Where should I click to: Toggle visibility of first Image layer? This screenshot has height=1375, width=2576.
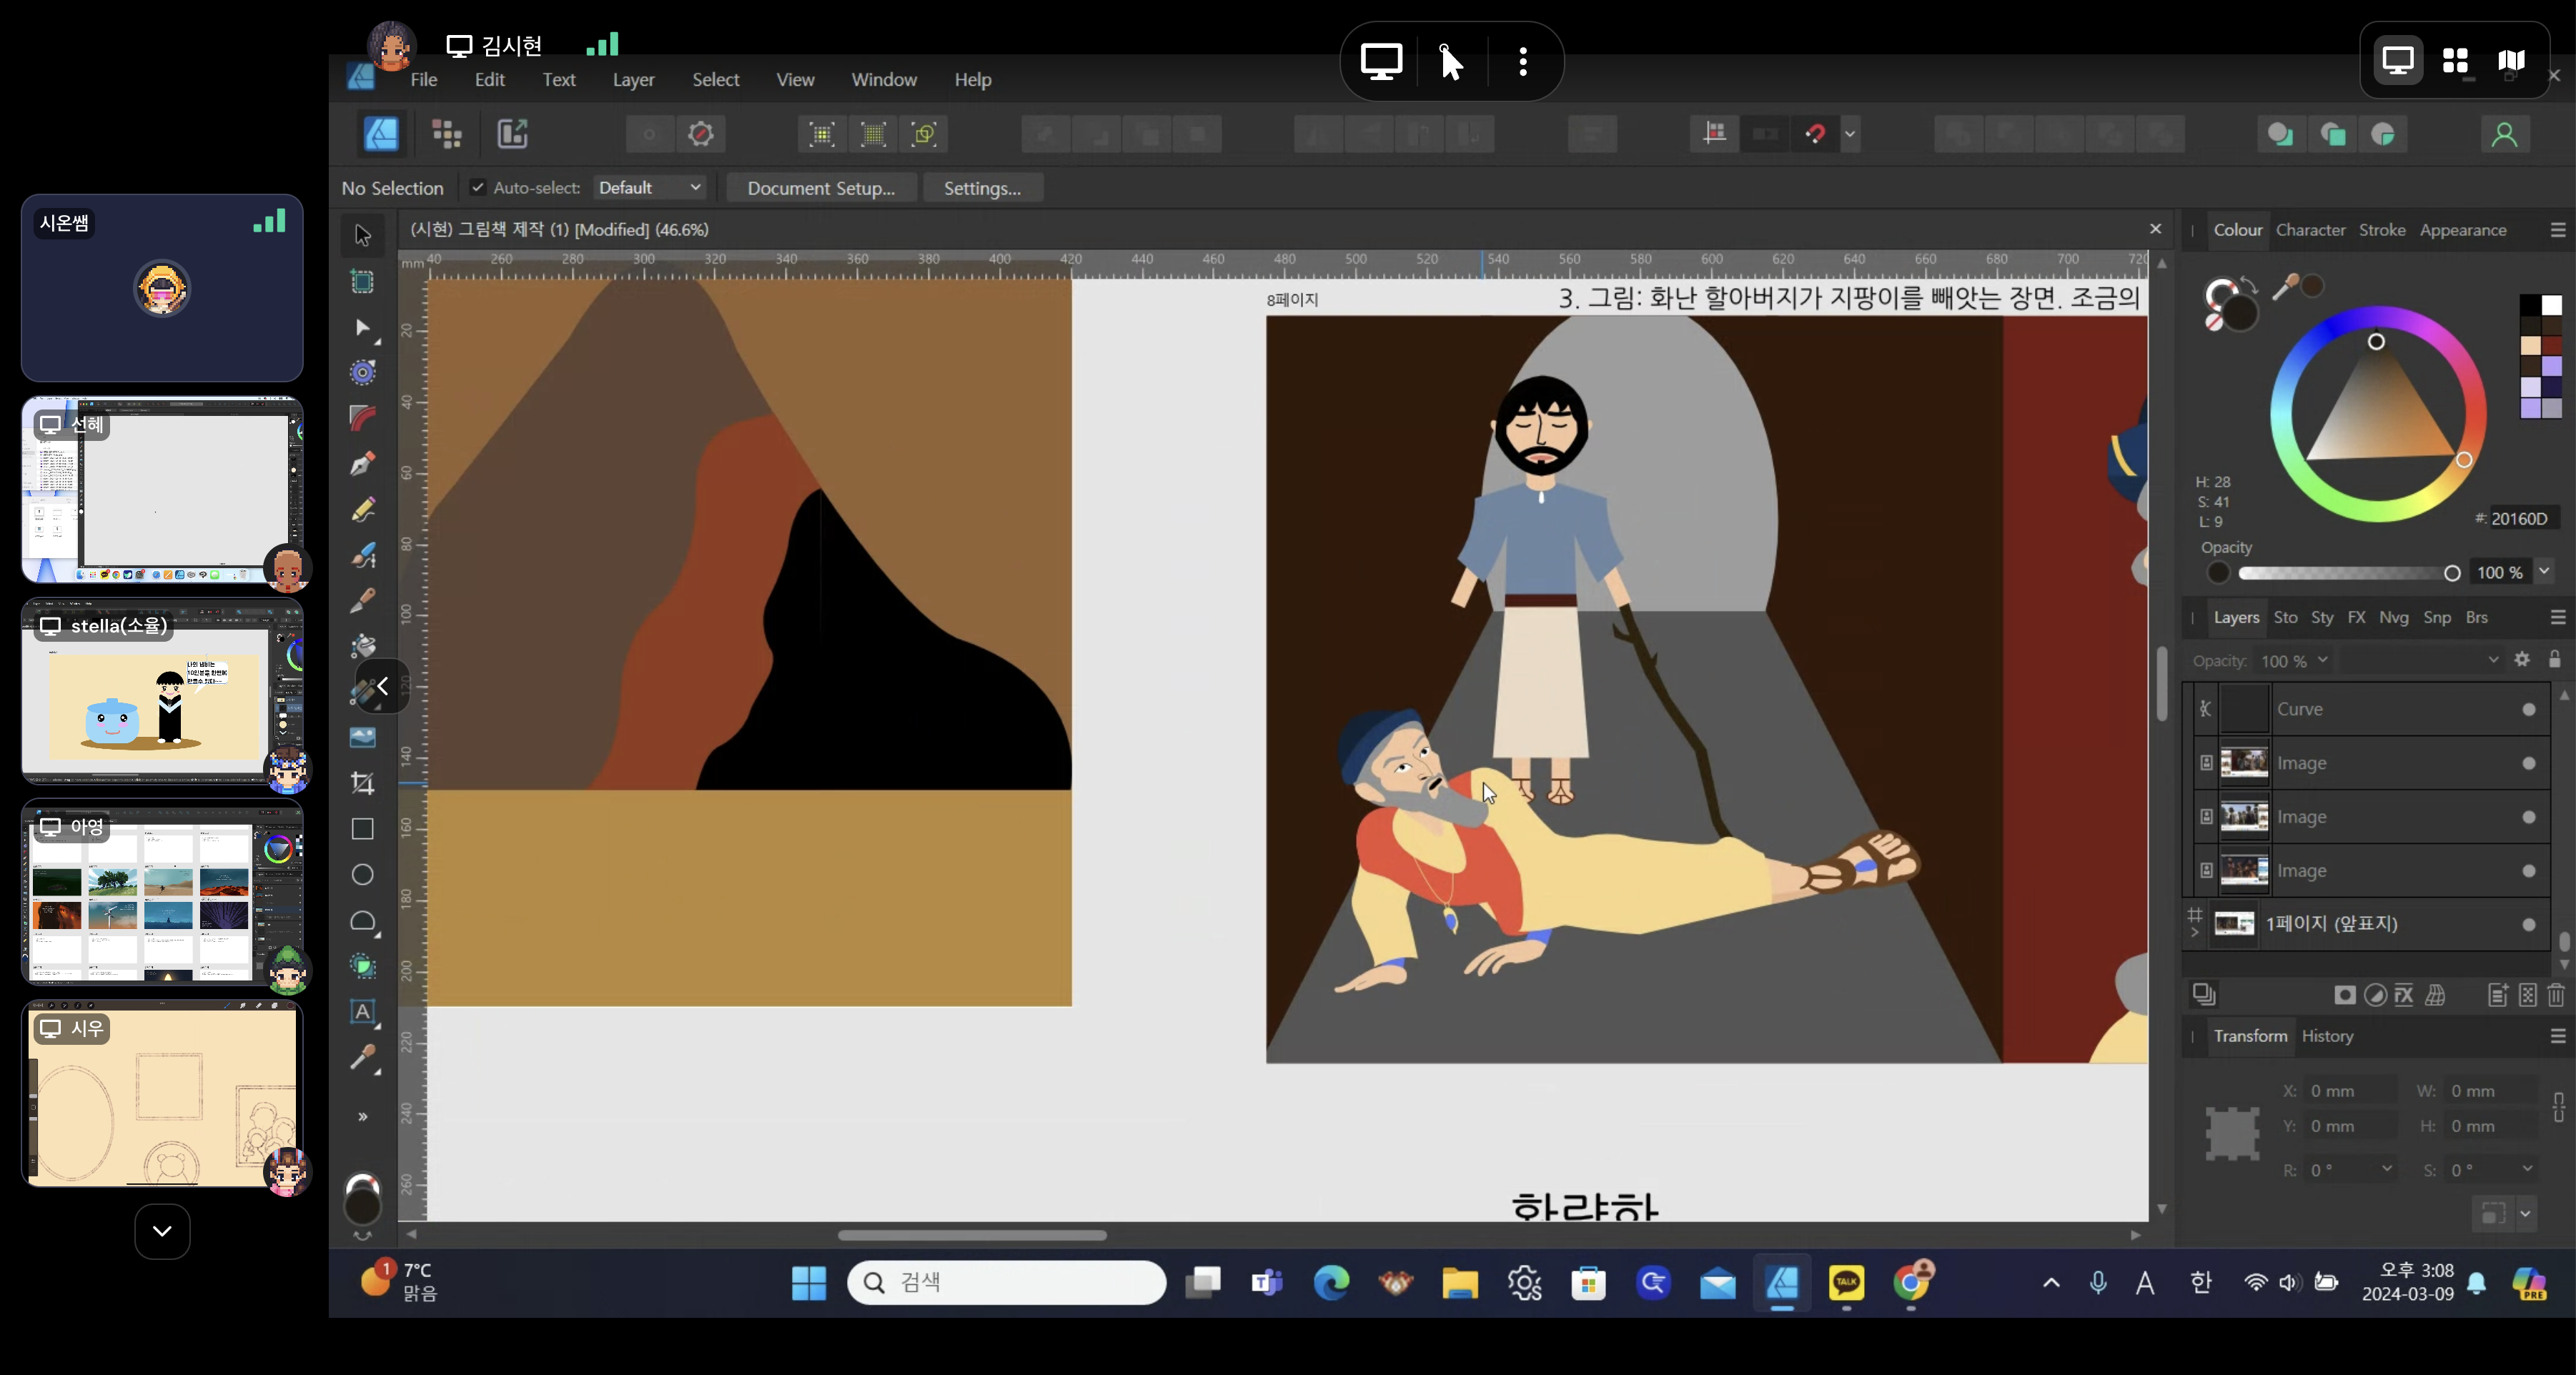tap(2529, 764)
